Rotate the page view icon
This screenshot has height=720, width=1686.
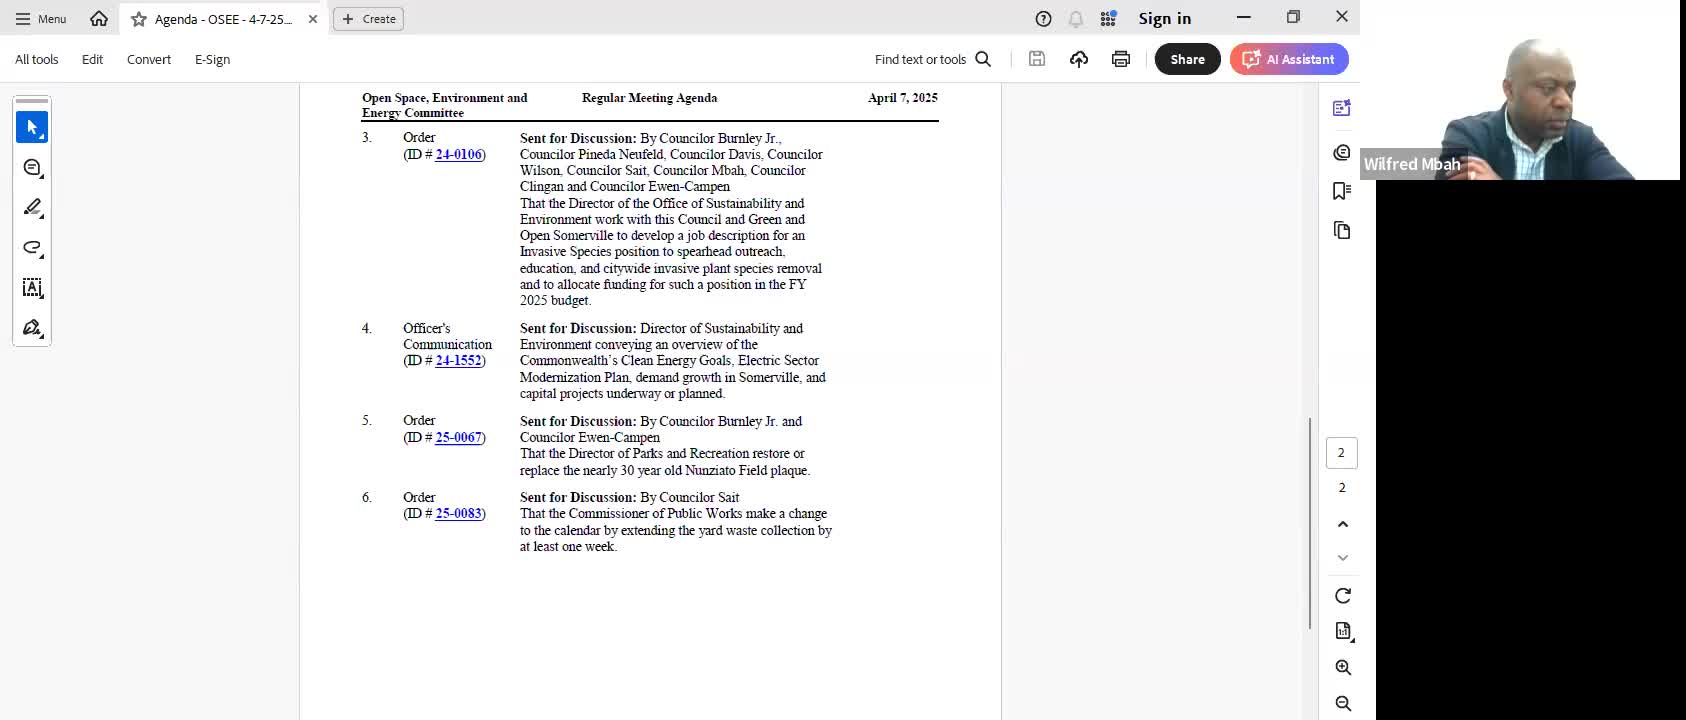(1343, 596)
